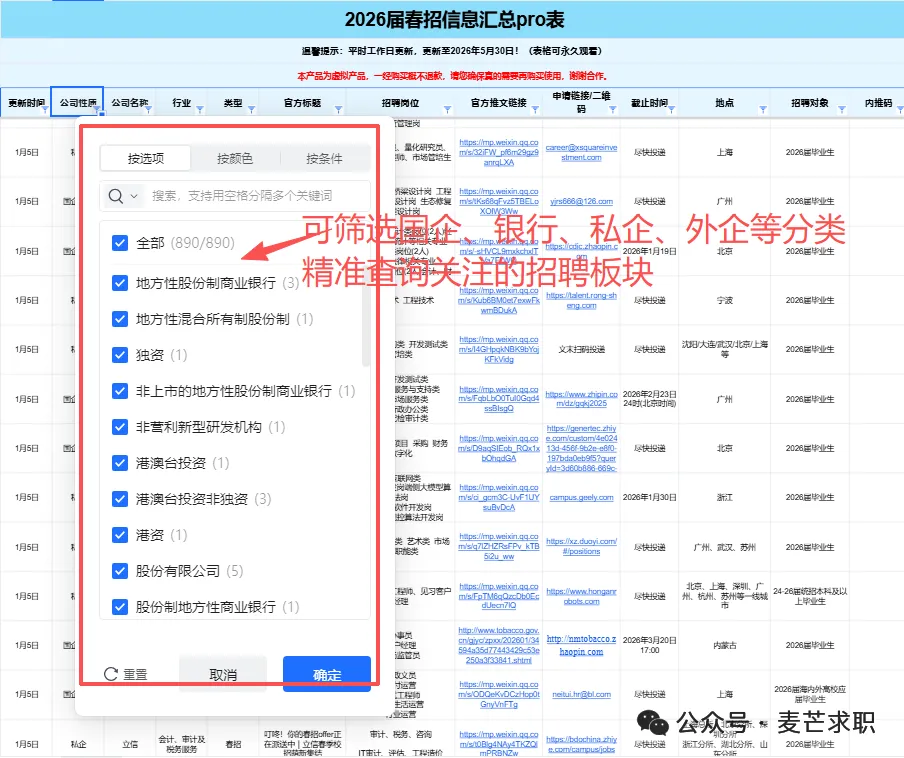This screenshot has width=904, height=758.
Task: Click the 2026年3月20日 17:00 deadline cell
Action: [649, 645]
